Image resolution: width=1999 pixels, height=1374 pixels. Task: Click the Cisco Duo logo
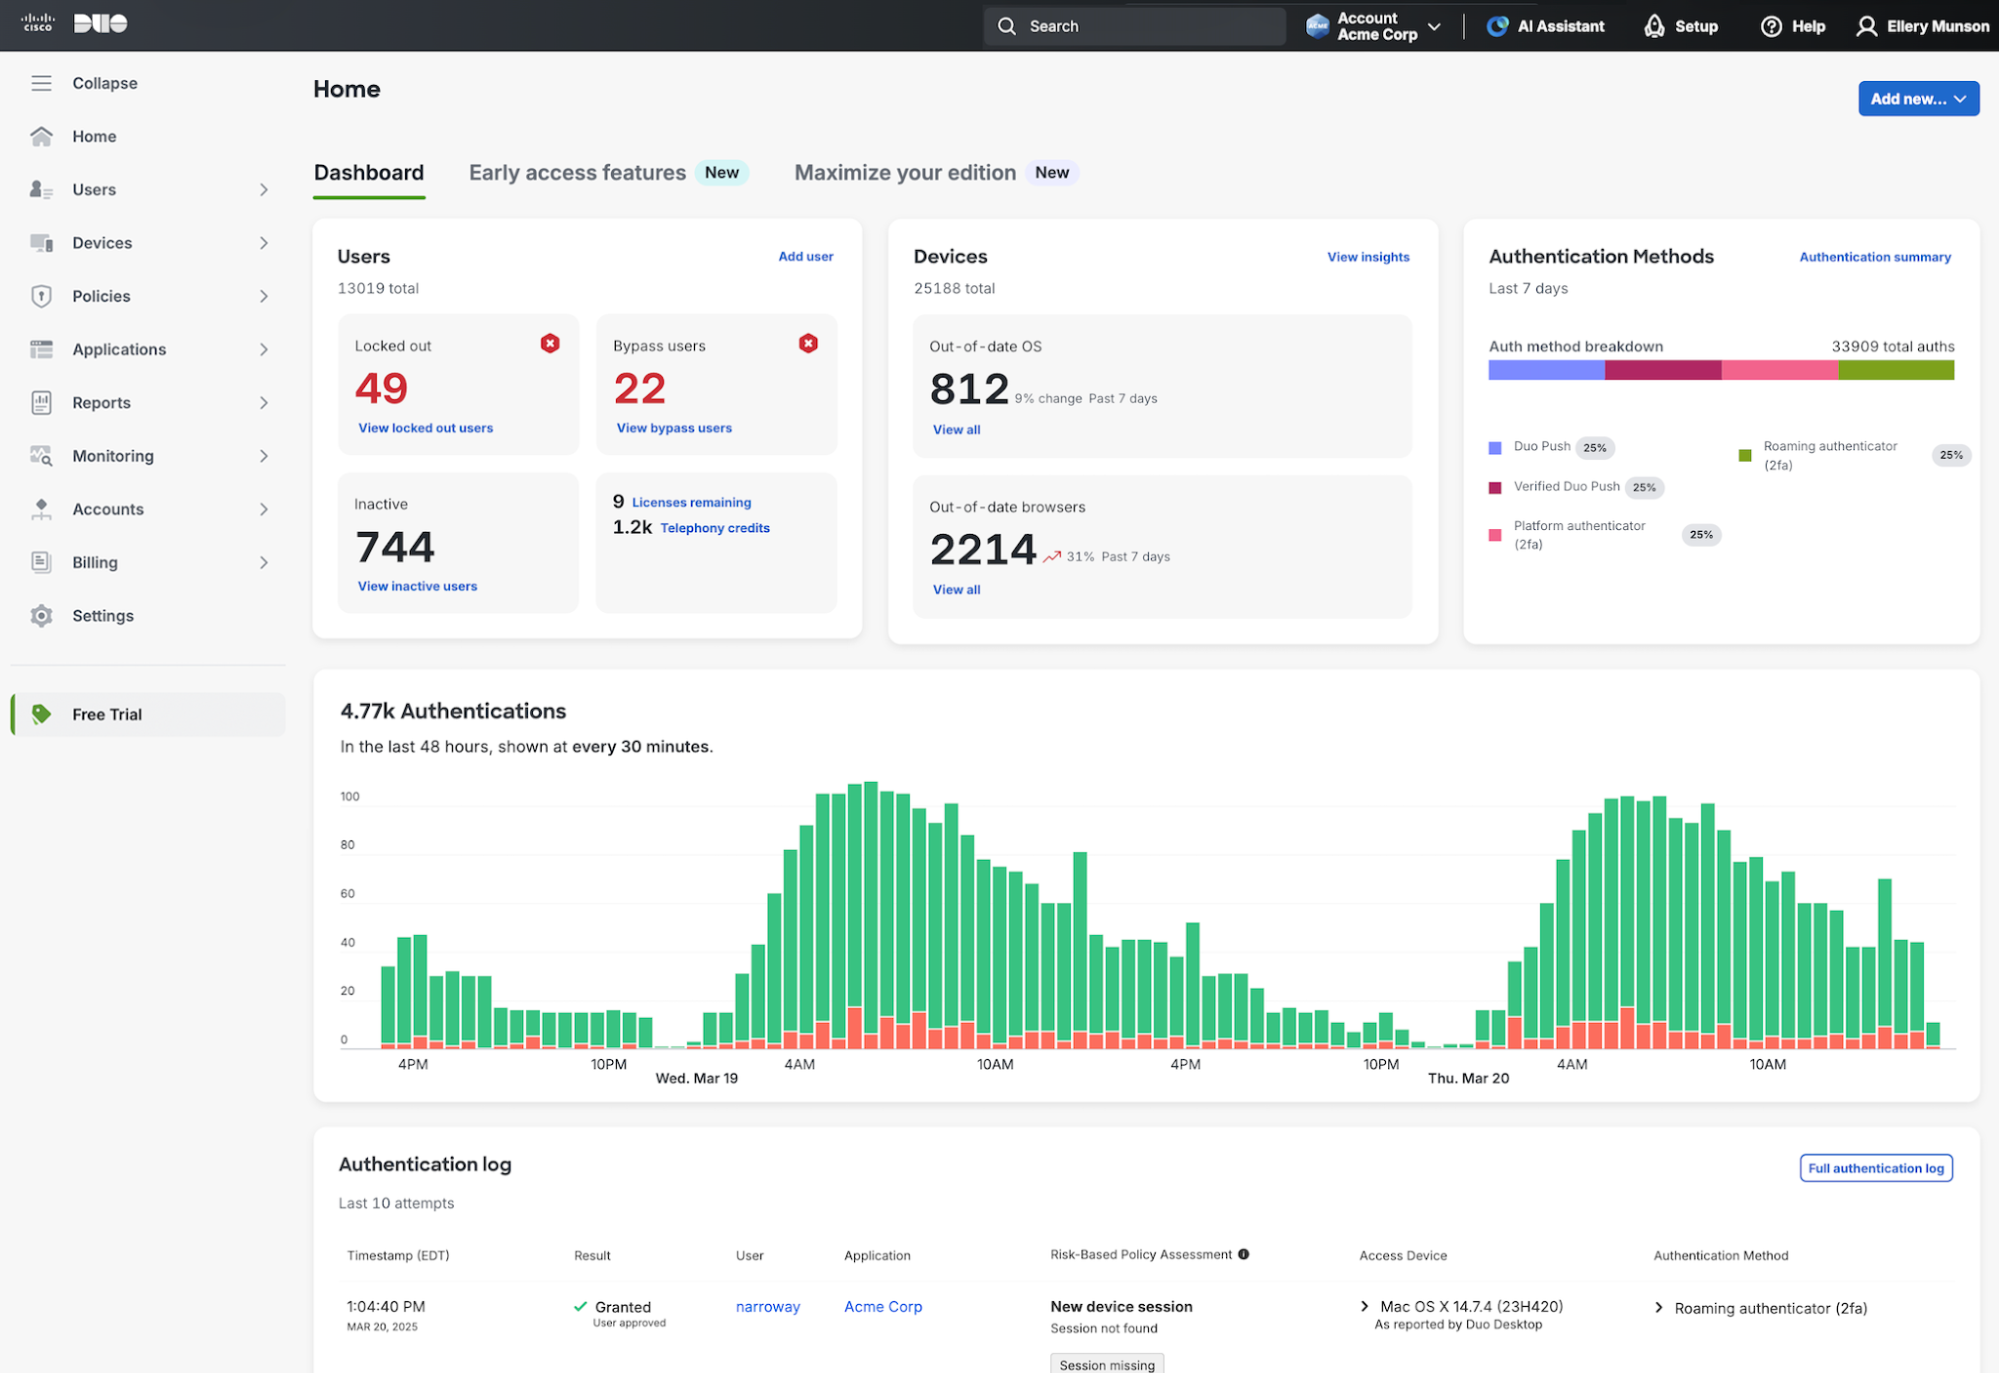pos(75,23)
